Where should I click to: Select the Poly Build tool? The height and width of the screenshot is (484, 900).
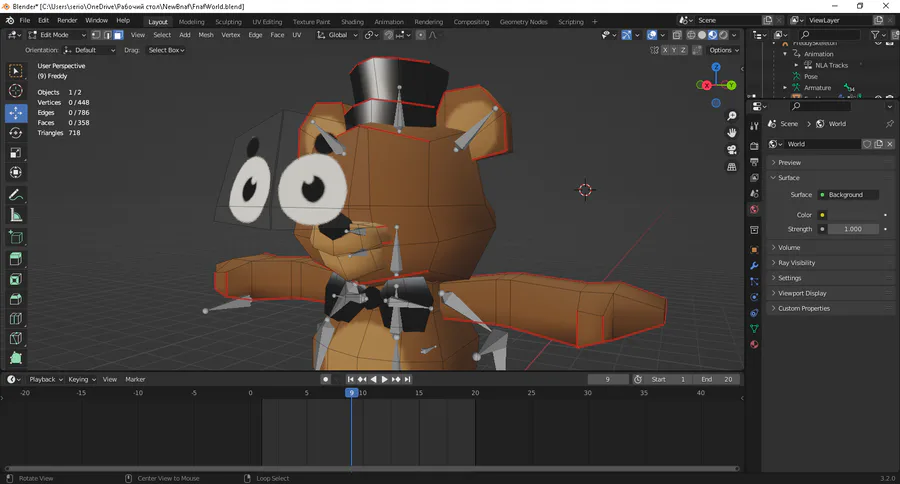pyautogui.click(x=16, y=358)
